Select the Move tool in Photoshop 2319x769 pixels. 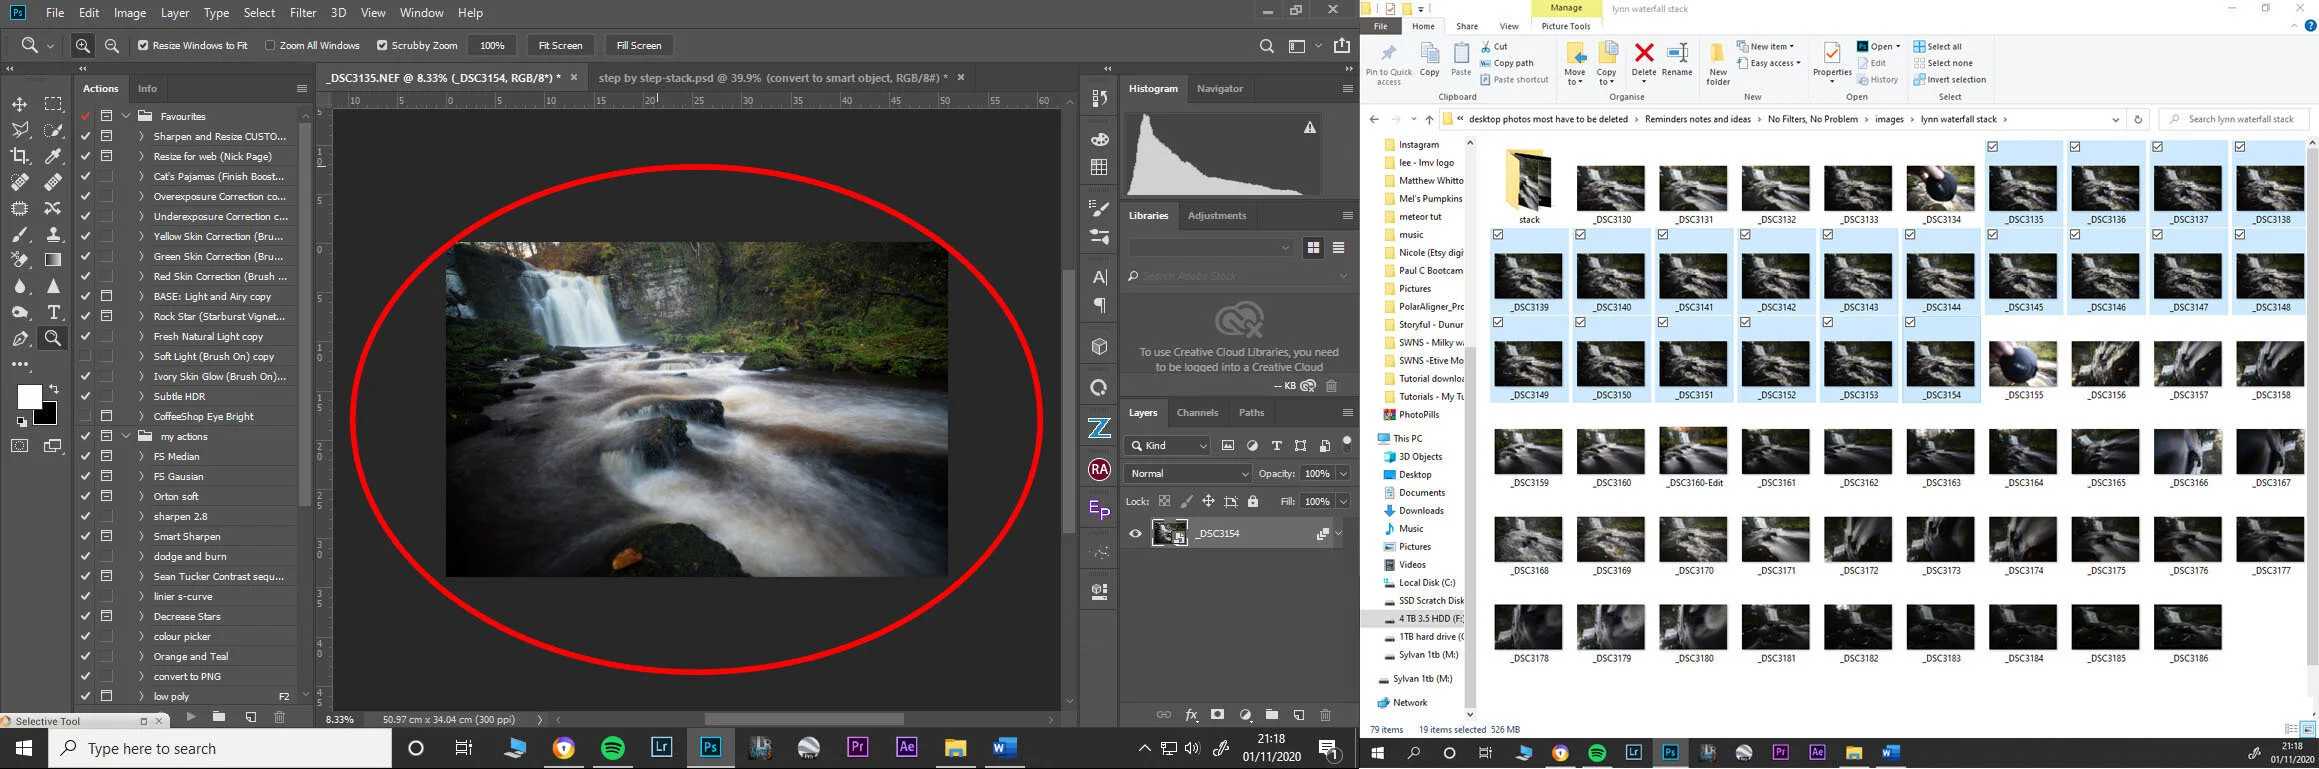click(x=19, y=104)
